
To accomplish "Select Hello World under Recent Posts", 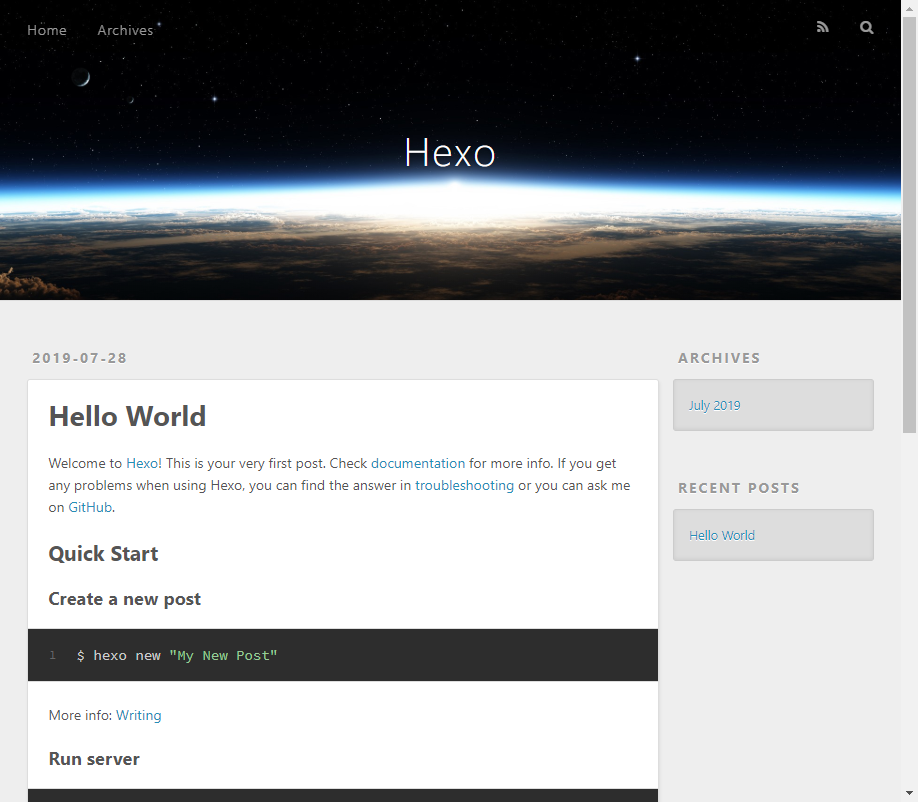I will 721,535.
